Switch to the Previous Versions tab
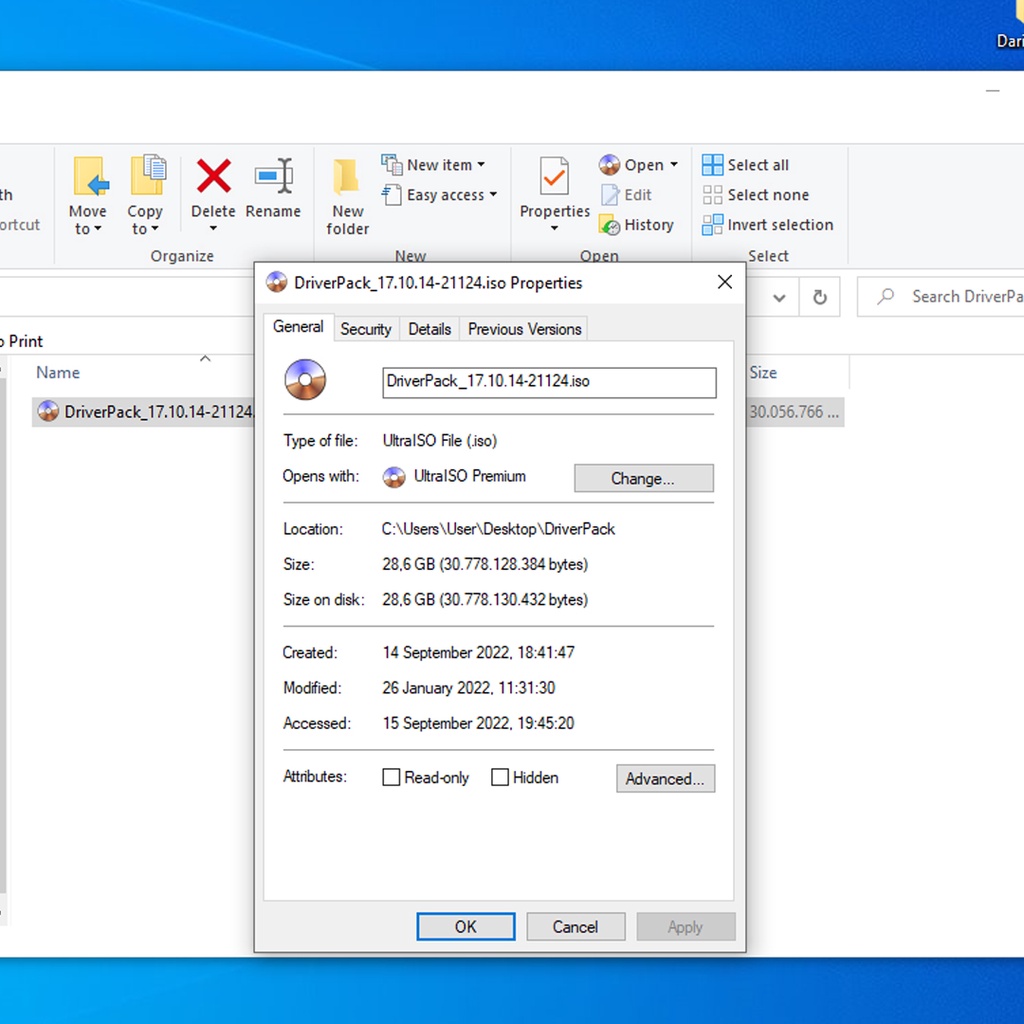 524,329
